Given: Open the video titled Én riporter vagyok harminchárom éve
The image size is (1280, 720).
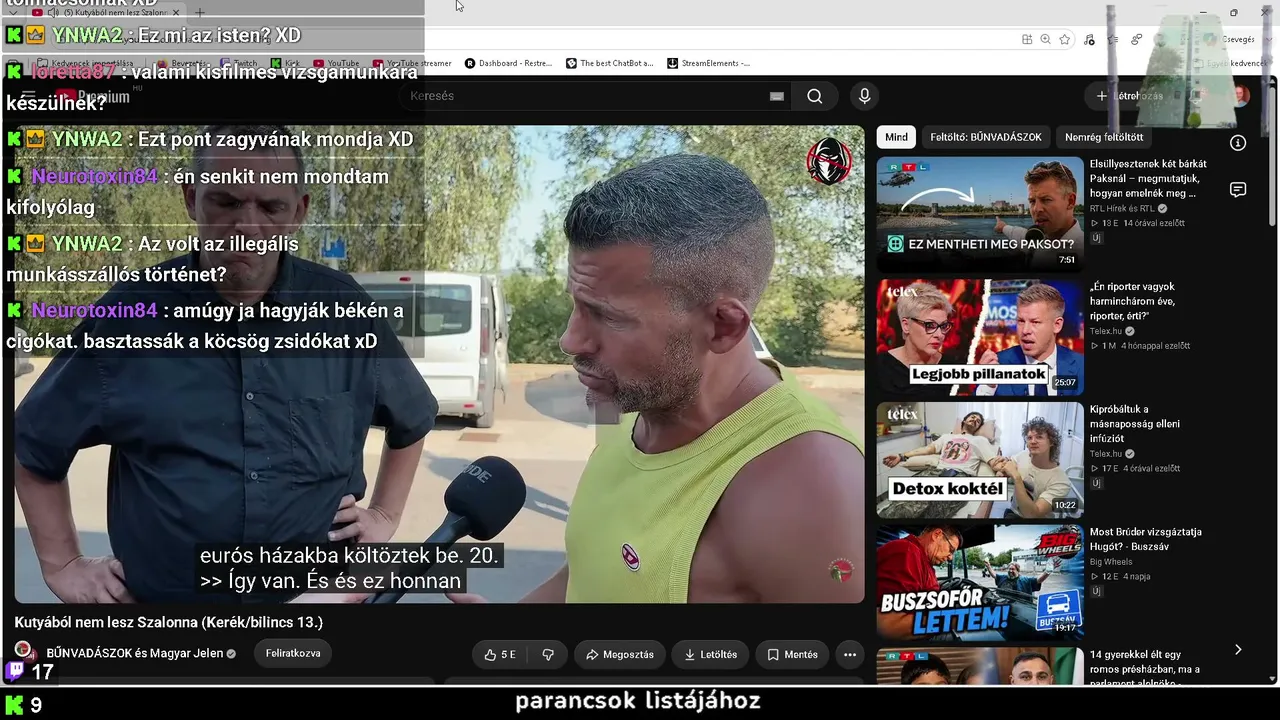Looking at the screenshot, I should click(1133, 301).
